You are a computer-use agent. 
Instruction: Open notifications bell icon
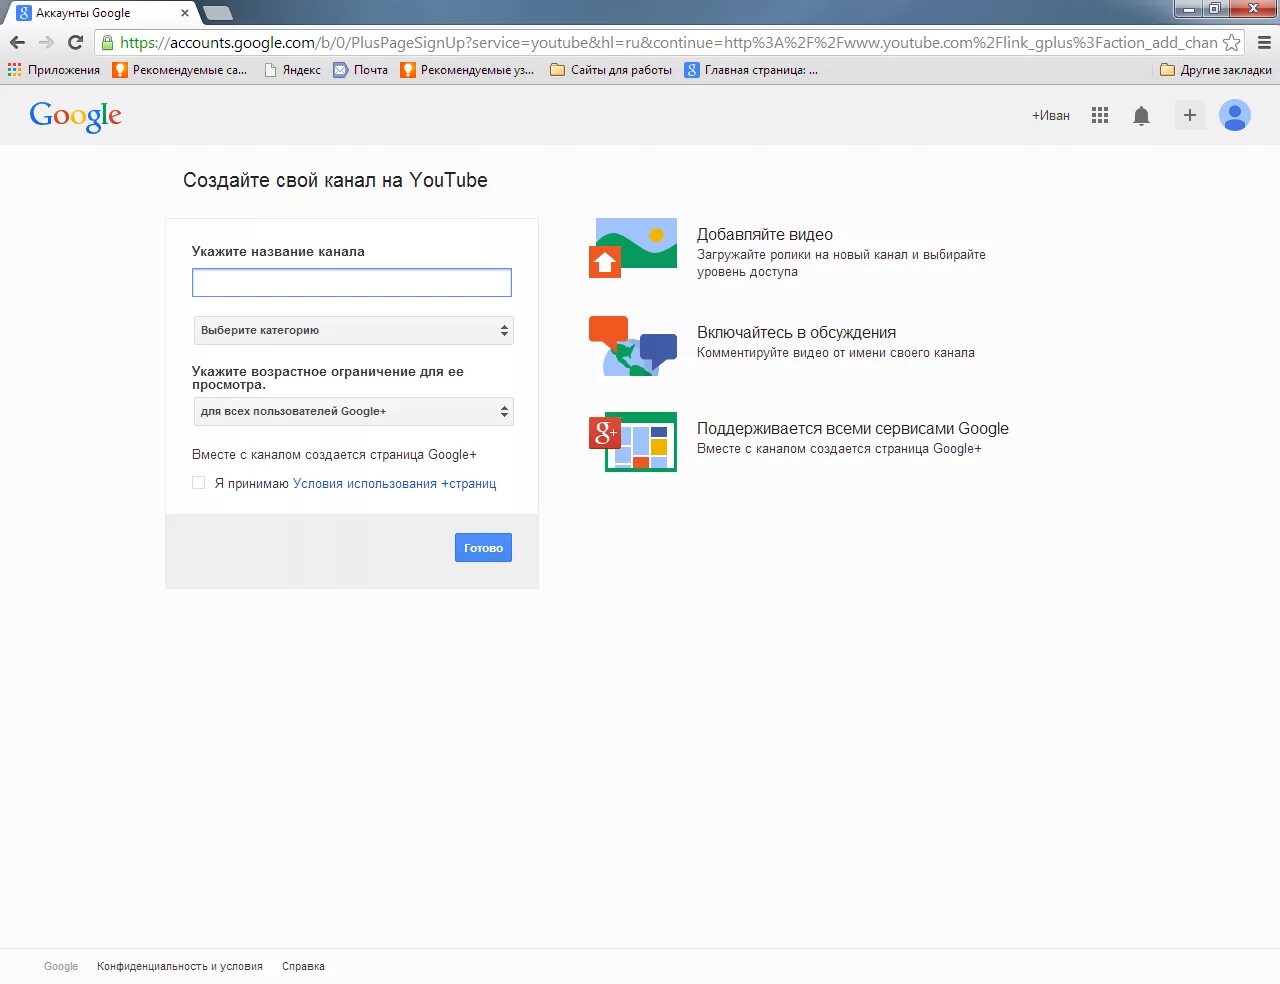pos(1141,116)
